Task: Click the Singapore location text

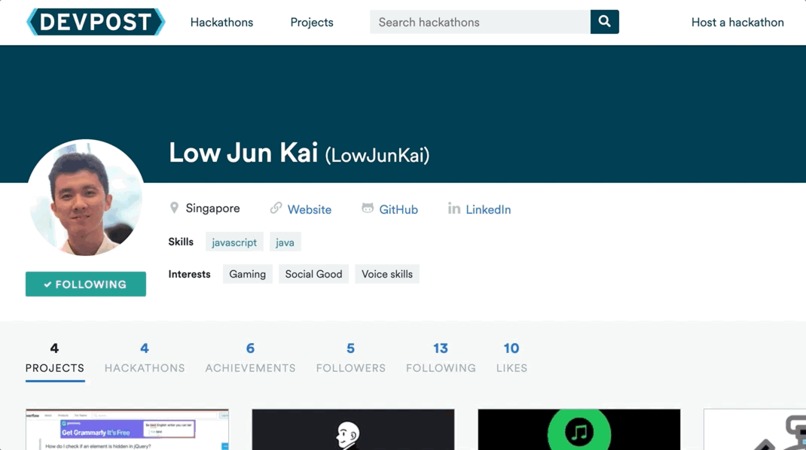Action: 212,208
